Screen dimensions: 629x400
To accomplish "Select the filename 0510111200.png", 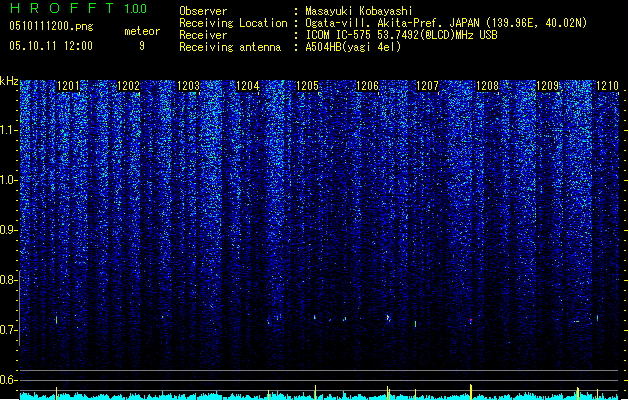I will tap(51, 26).
